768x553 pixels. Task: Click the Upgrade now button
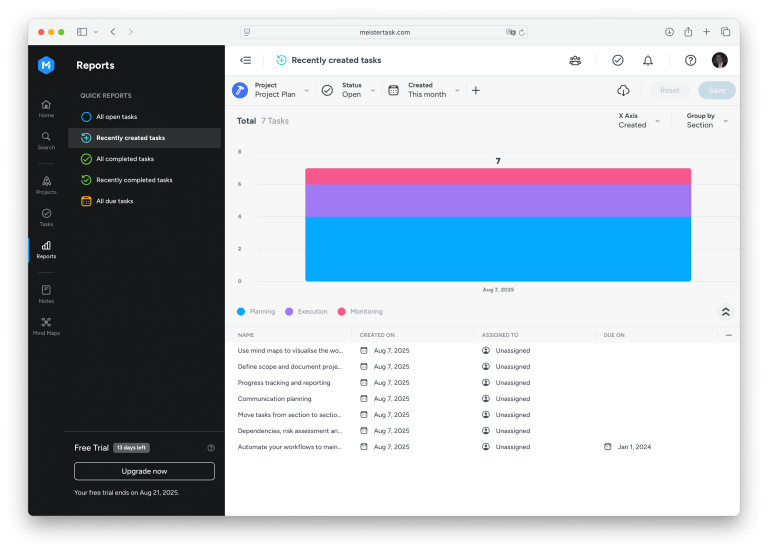pos(144,471)
